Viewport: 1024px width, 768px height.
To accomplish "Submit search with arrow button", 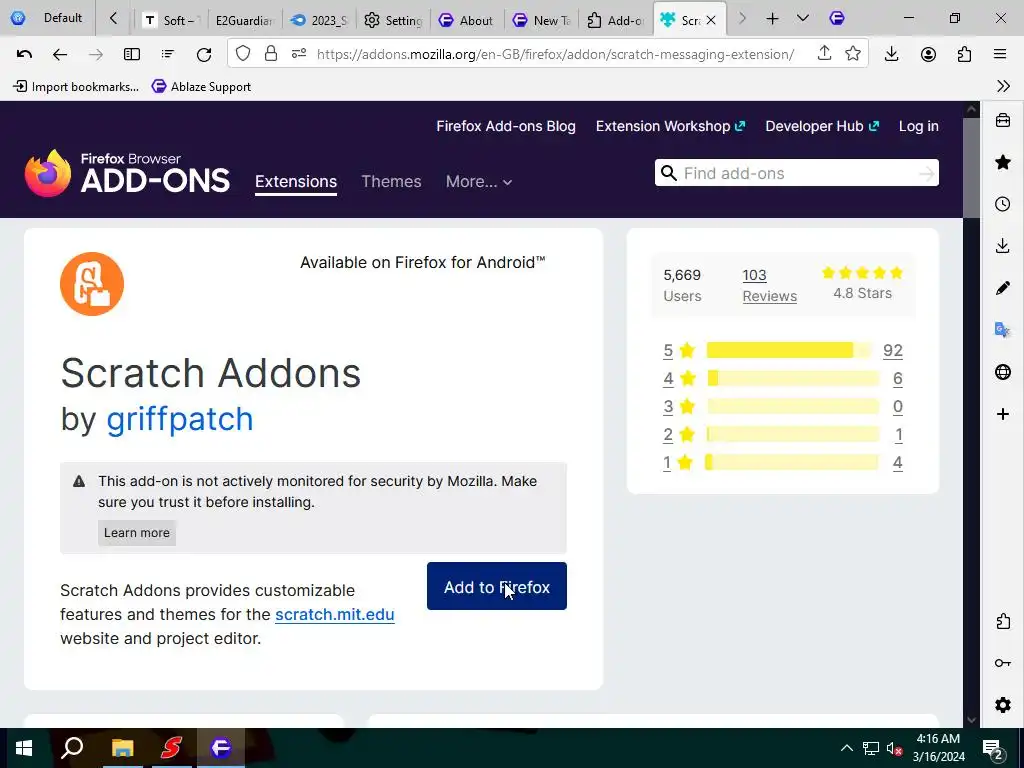I will click(x=926, y=173).
